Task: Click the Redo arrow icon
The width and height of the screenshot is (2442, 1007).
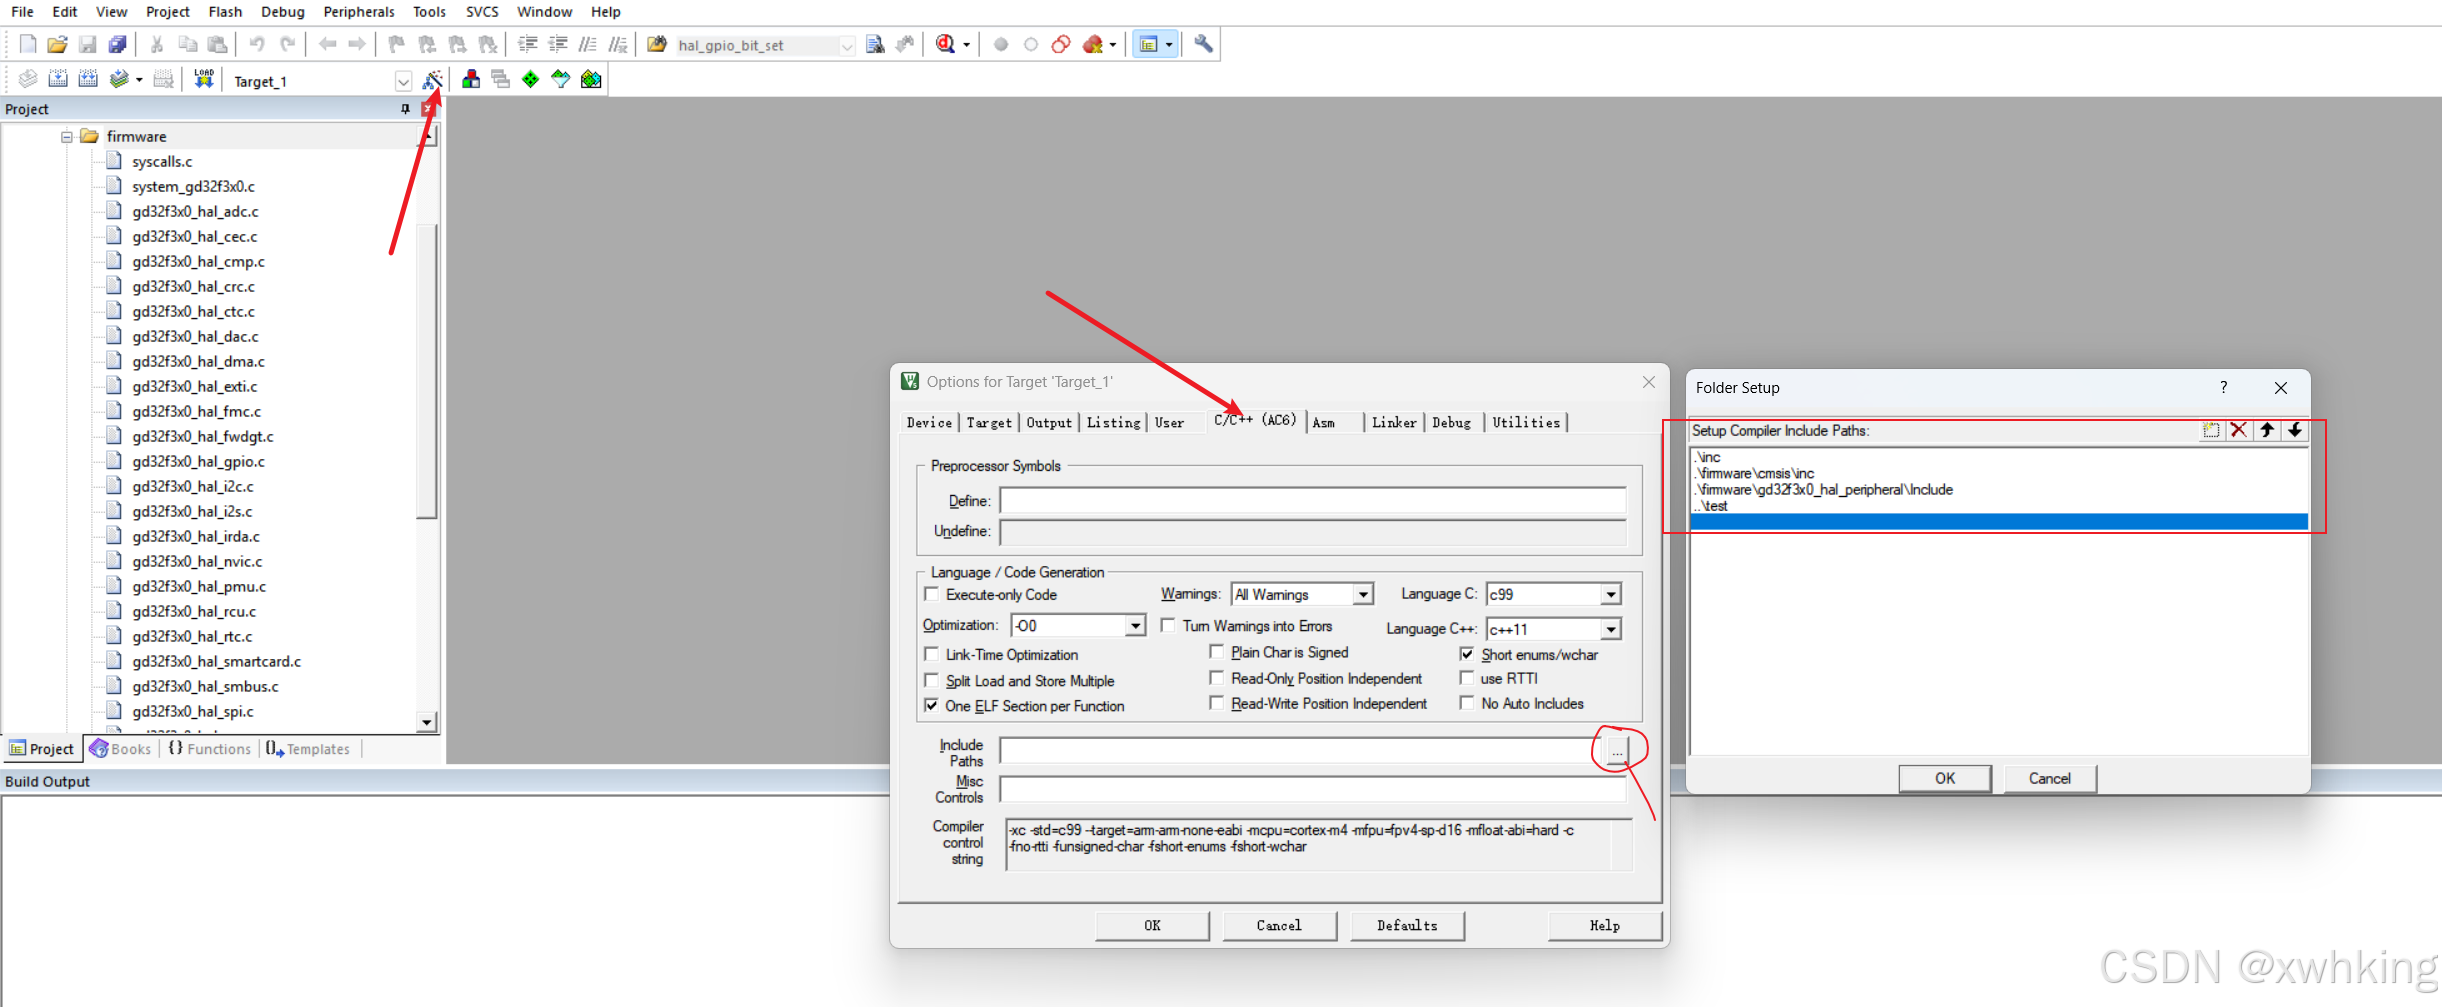Action: (287, 44)
